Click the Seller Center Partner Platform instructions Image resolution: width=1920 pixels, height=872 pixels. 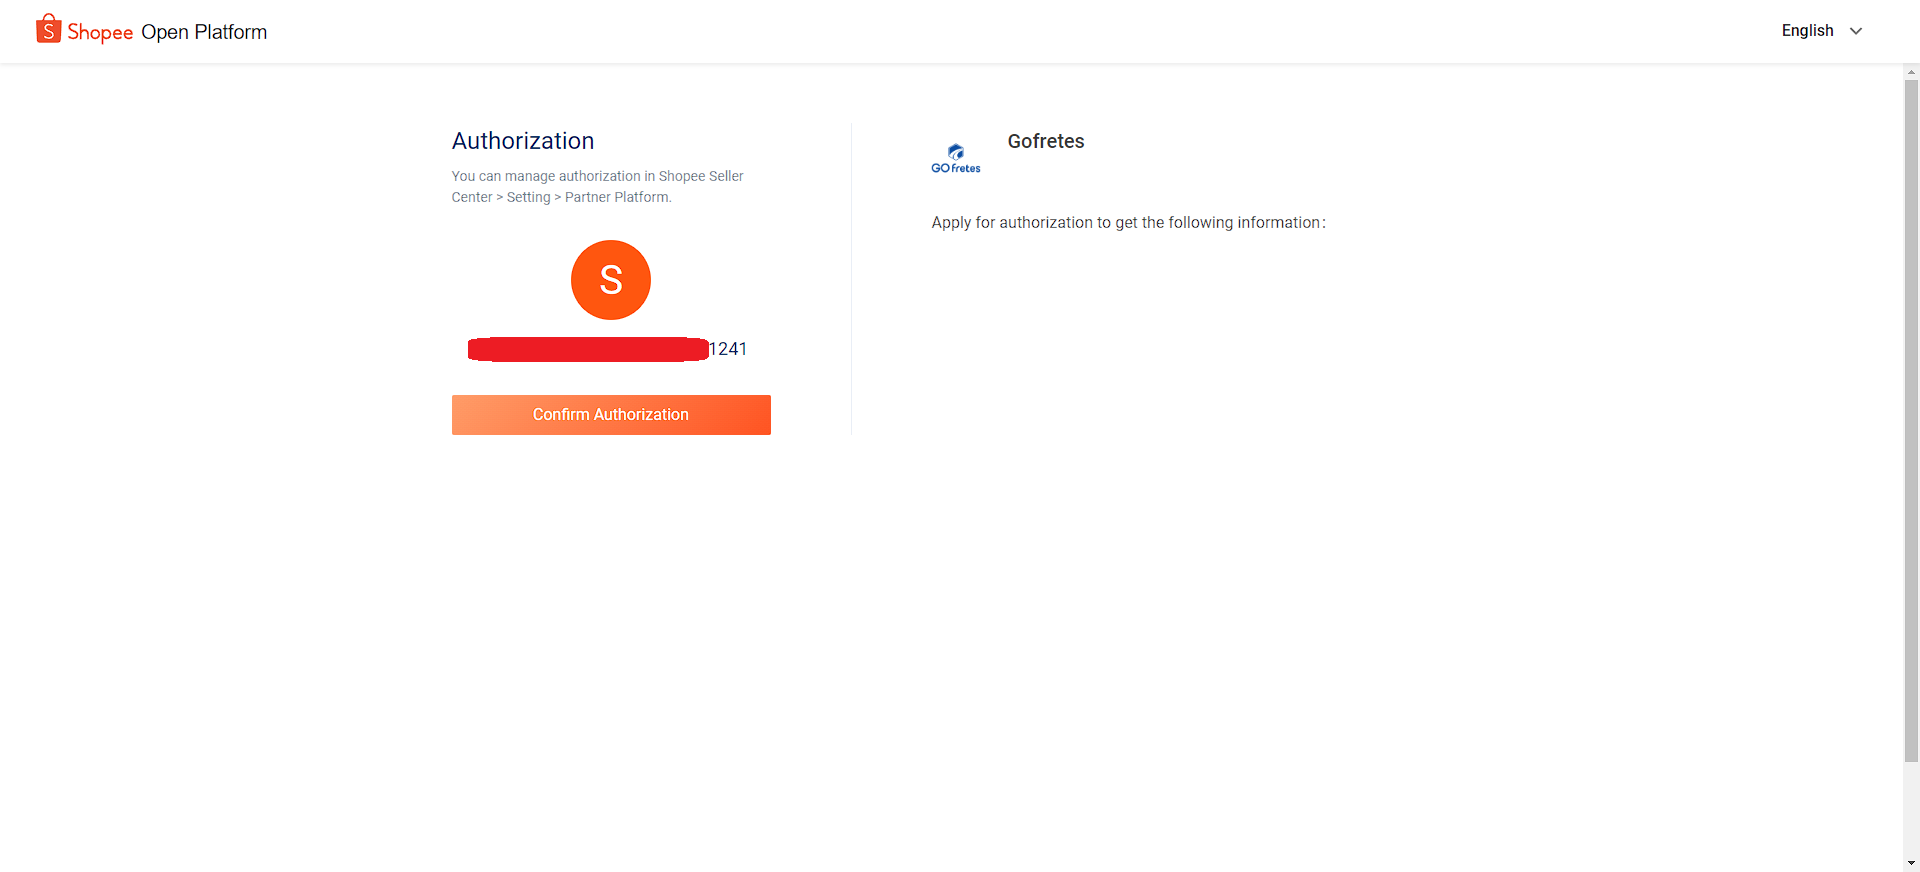click(597, 186)
